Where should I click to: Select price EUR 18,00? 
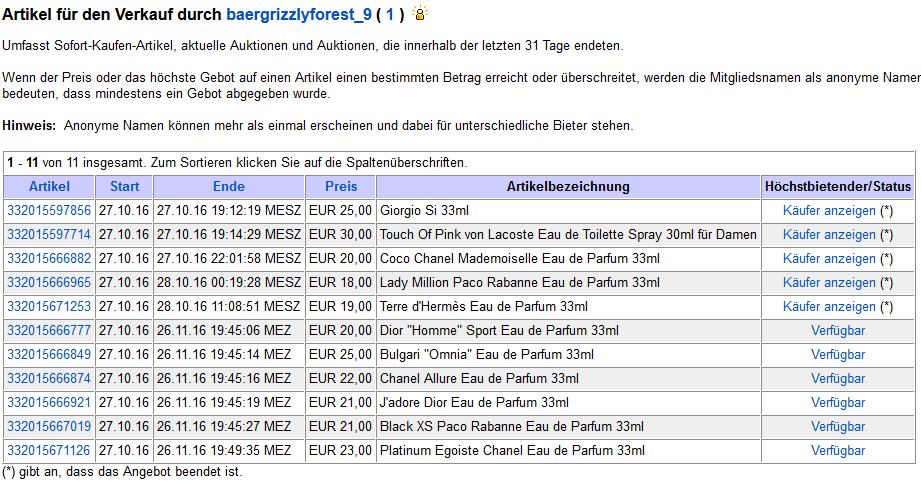click(340, 283)
